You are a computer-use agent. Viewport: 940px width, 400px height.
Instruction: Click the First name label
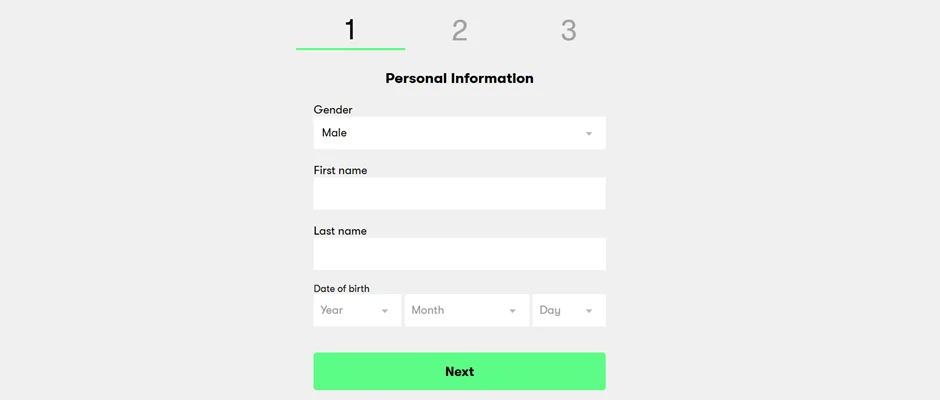pos(340,170)
